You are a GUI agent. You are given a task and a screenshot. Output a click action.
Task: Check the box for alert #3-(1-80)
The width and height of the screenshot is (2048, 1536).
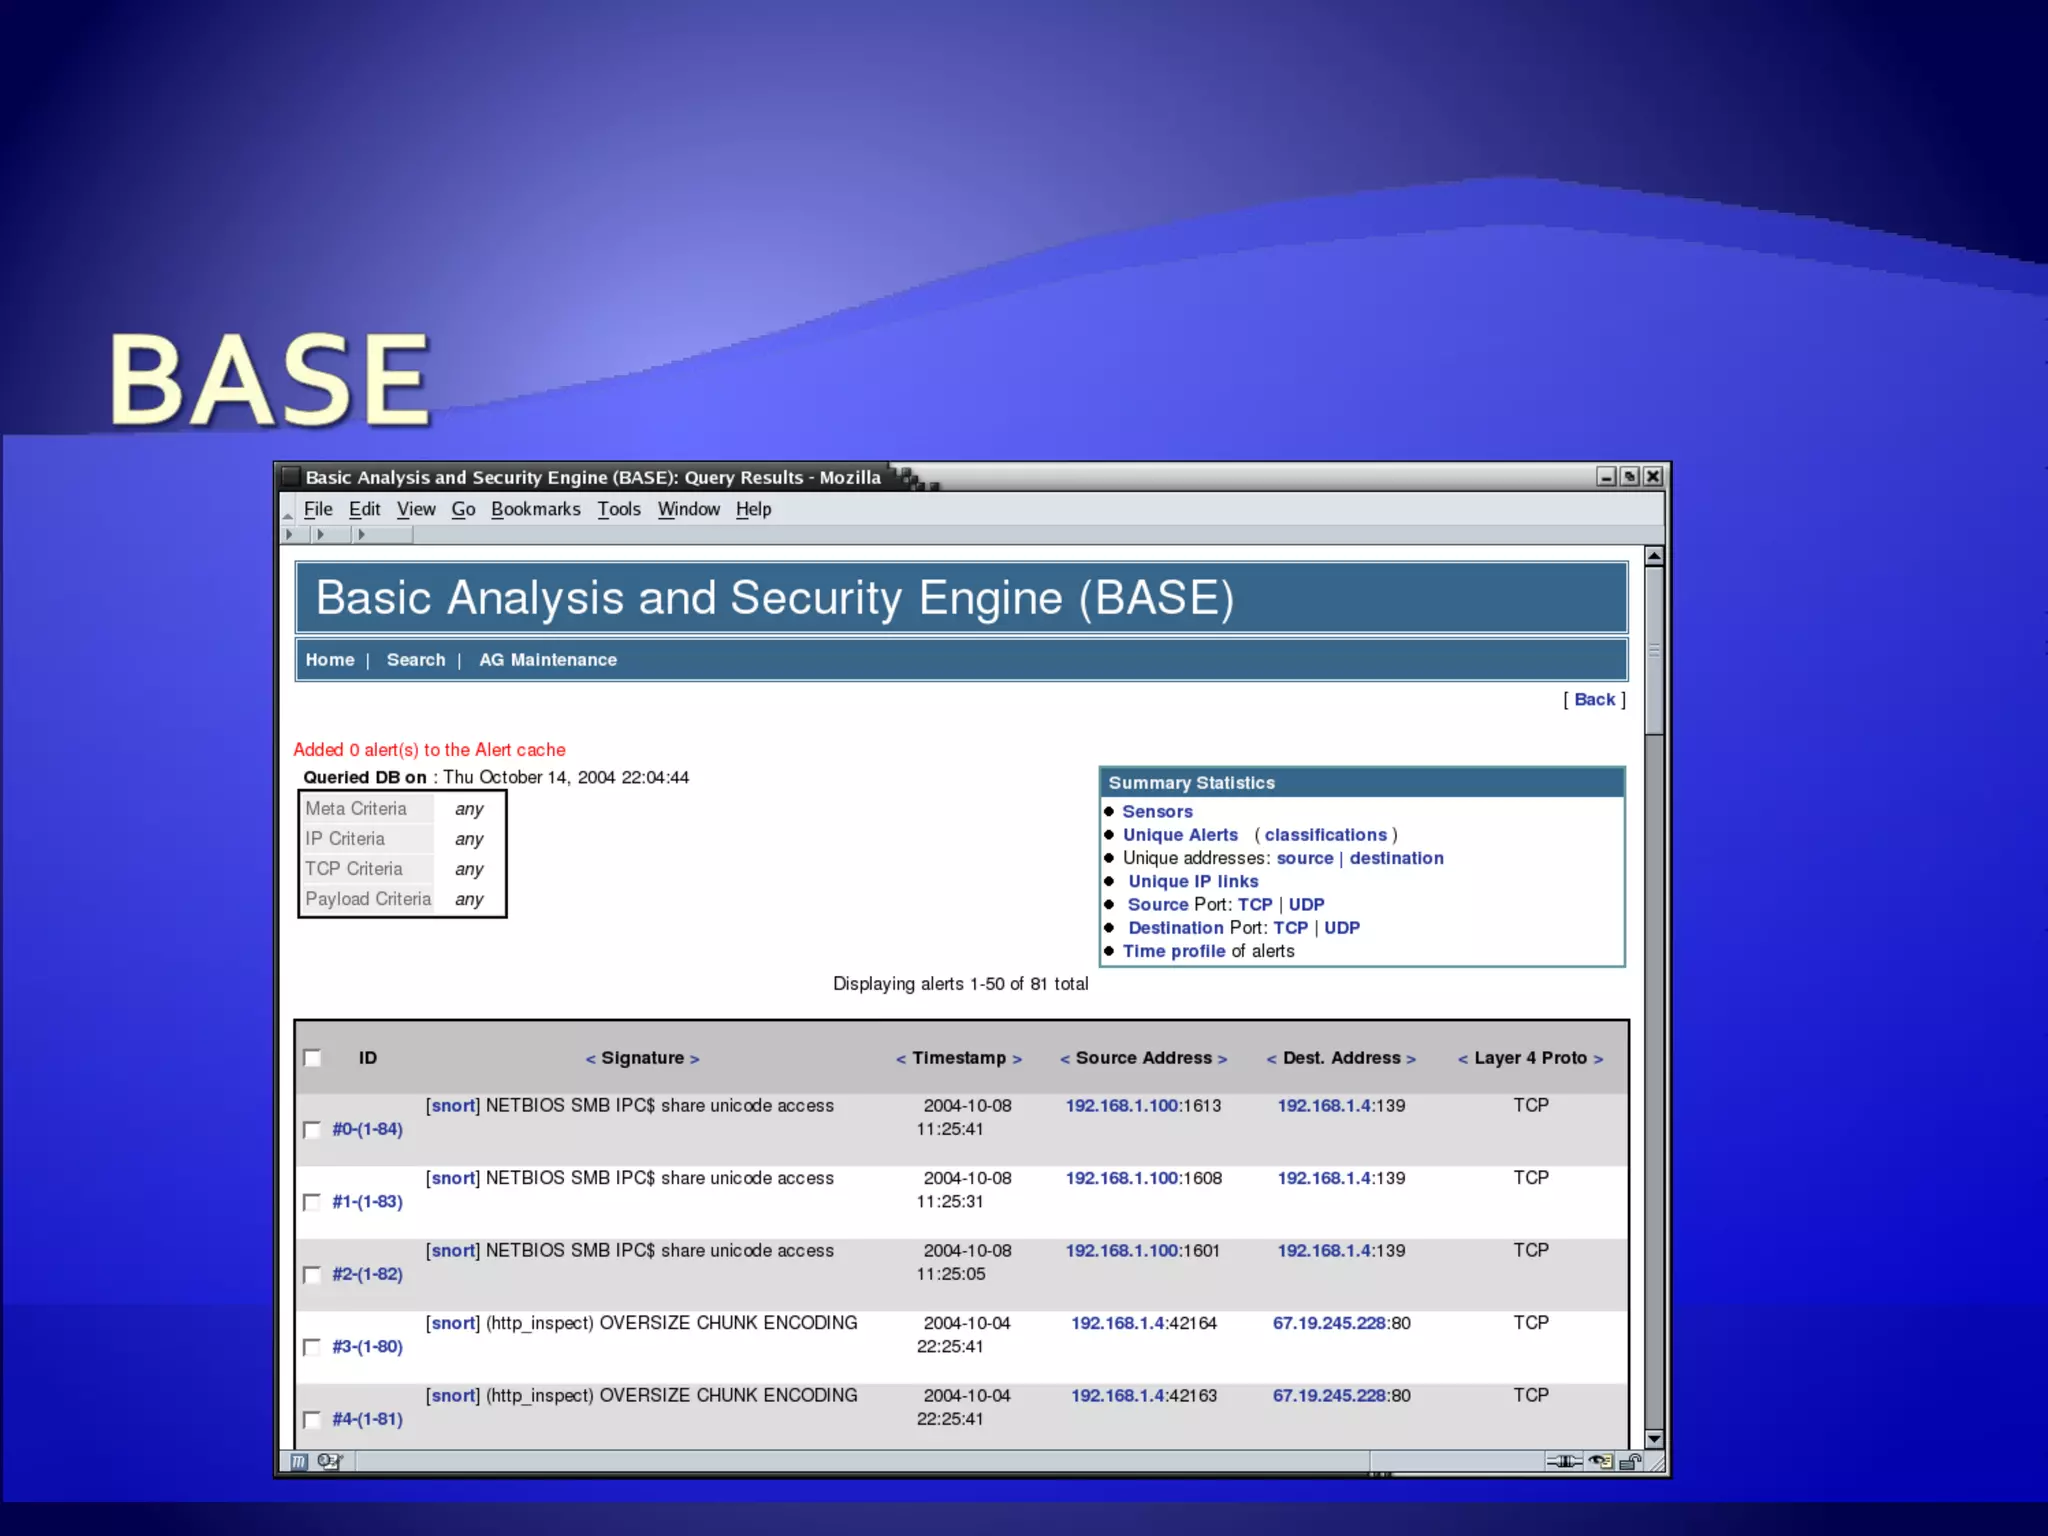click(312, 1347)
